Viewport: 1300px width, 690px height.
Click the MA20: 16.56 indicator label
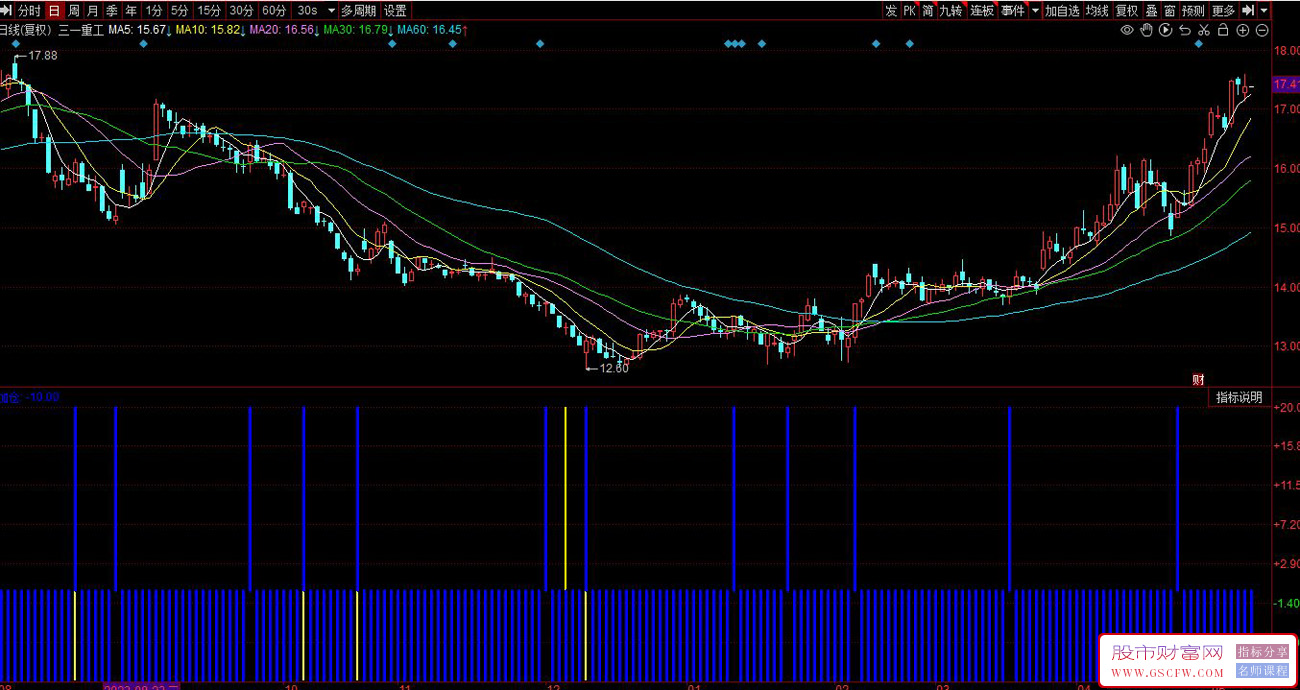(x=284, y=30)
